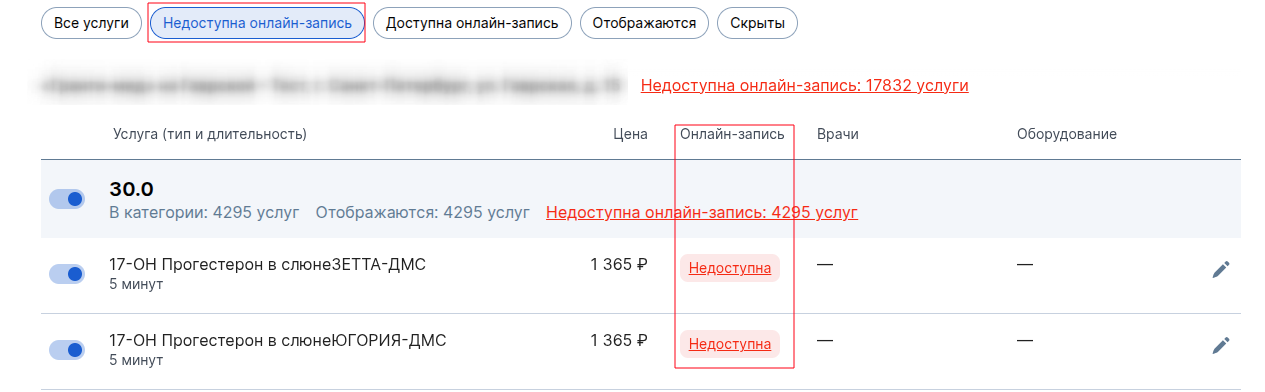Toggle the 30.0 category switch

pyautogui.click(x=67, y=199)
